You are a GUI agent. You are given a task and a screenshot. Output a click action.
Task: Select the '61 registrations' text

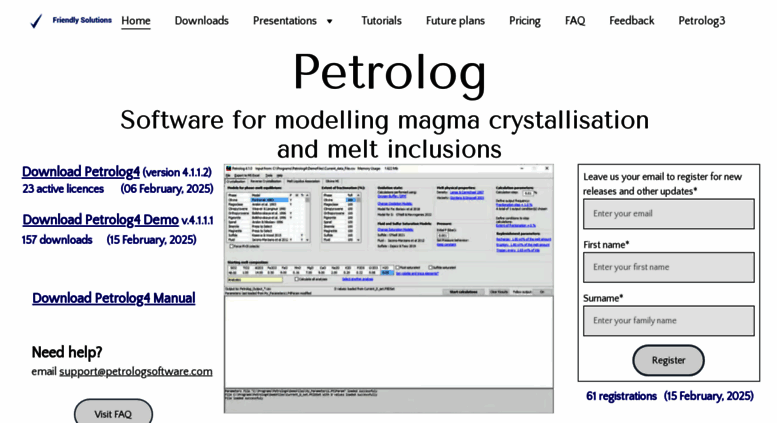621,396
